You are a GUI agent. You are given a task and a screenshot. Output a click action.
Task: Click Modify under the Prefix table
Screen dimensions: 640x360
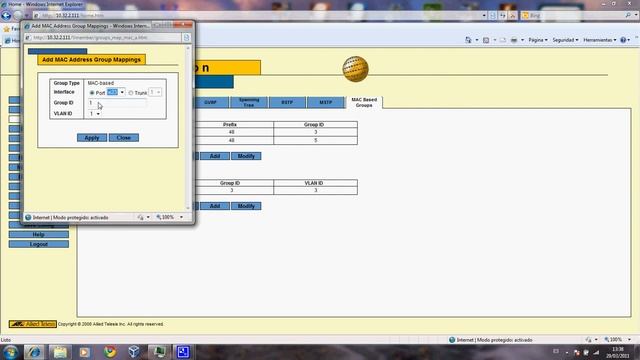pos(246,156)
